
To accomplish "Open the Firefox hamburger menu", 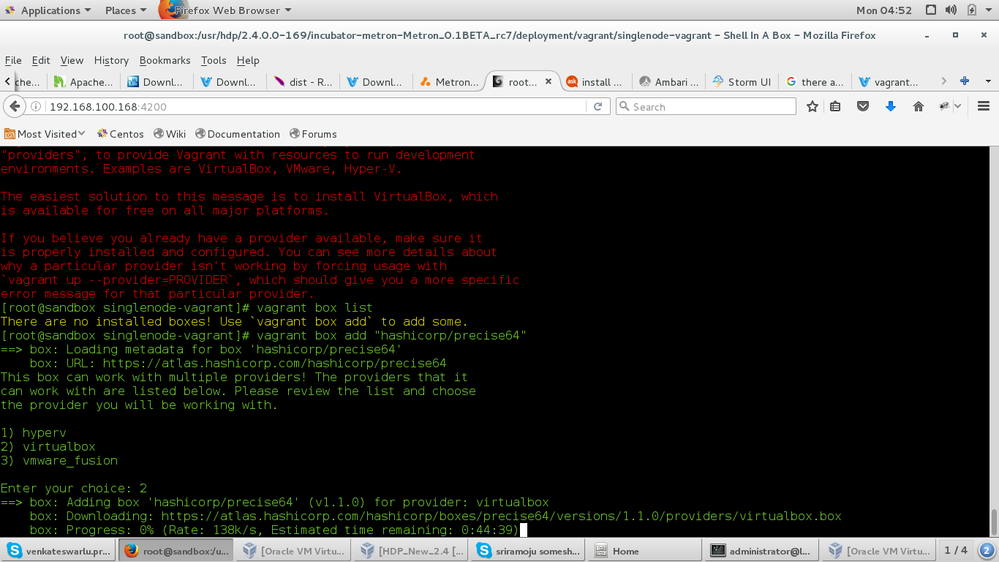I will [983, 106].
